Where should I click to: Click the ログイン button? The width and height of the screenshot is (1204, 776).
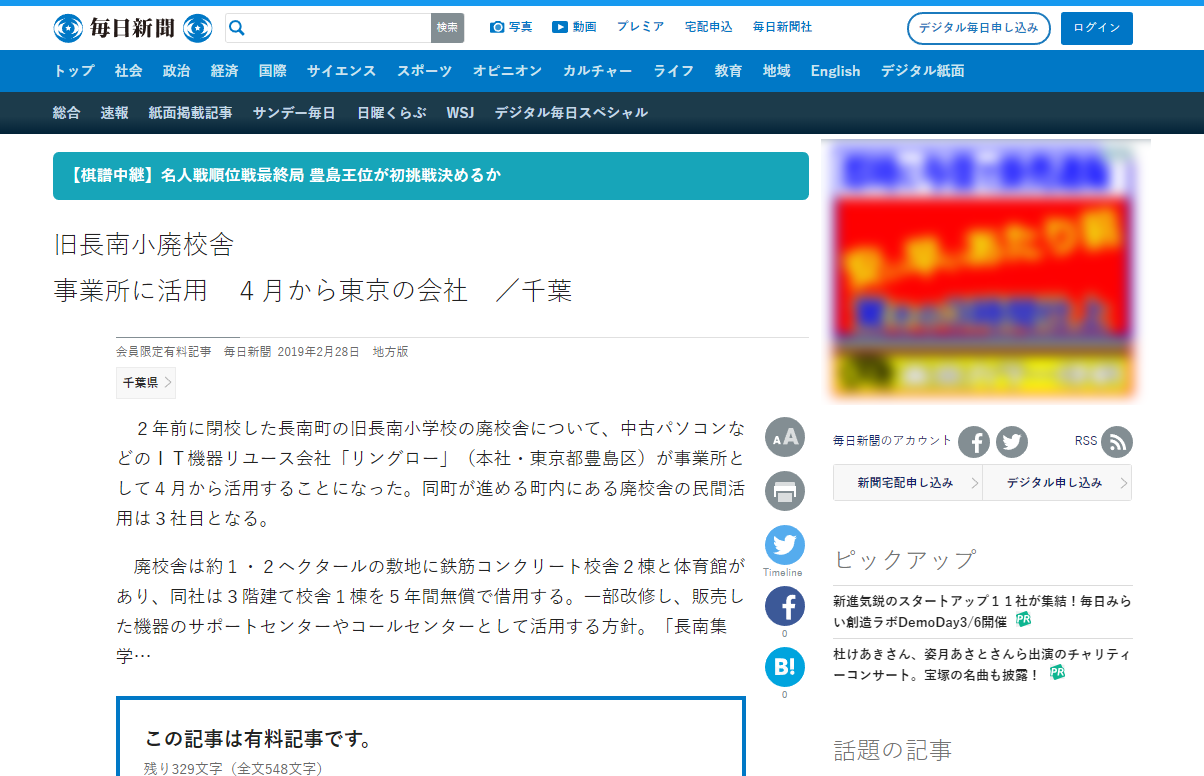1096,28
